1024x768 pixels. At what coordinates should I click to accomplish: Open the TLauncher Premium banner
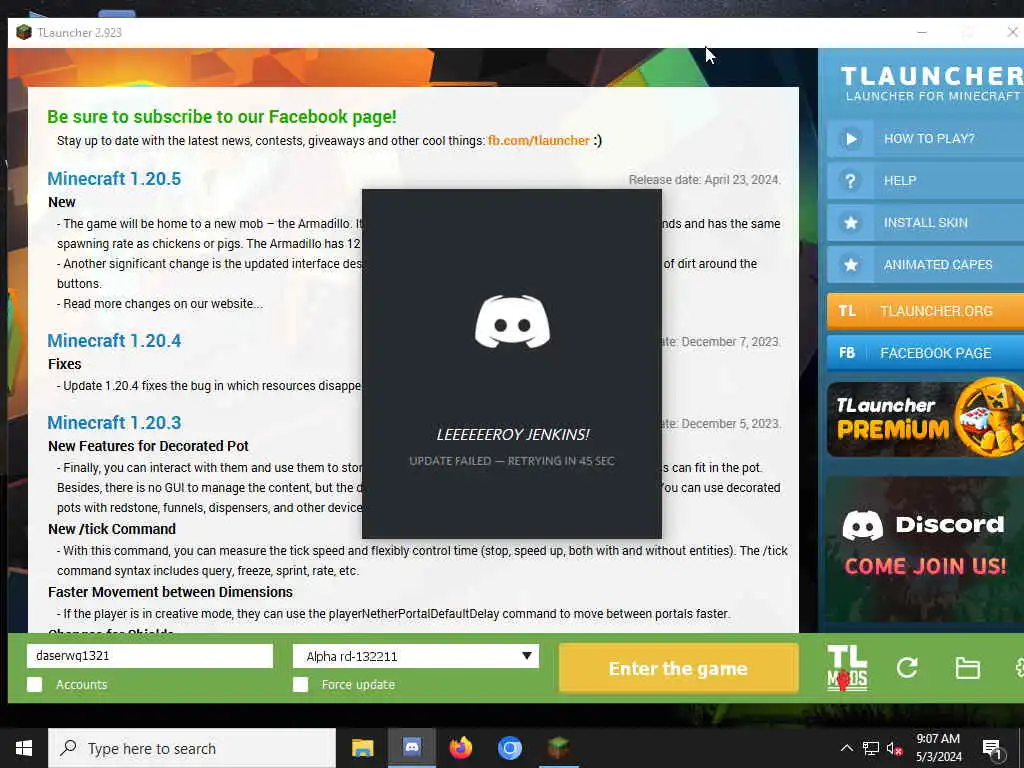point(925,419)
